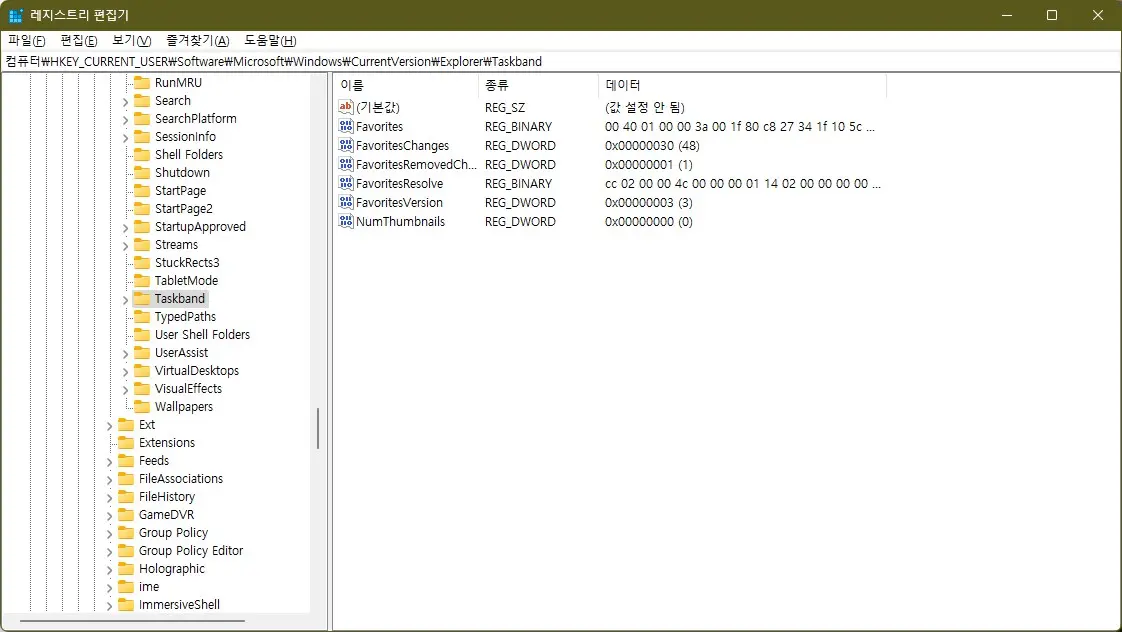The height and width of the screenshot is (632, 1122).
Task: Click the TypedPaths folder icon
Action: click(142, 316)
